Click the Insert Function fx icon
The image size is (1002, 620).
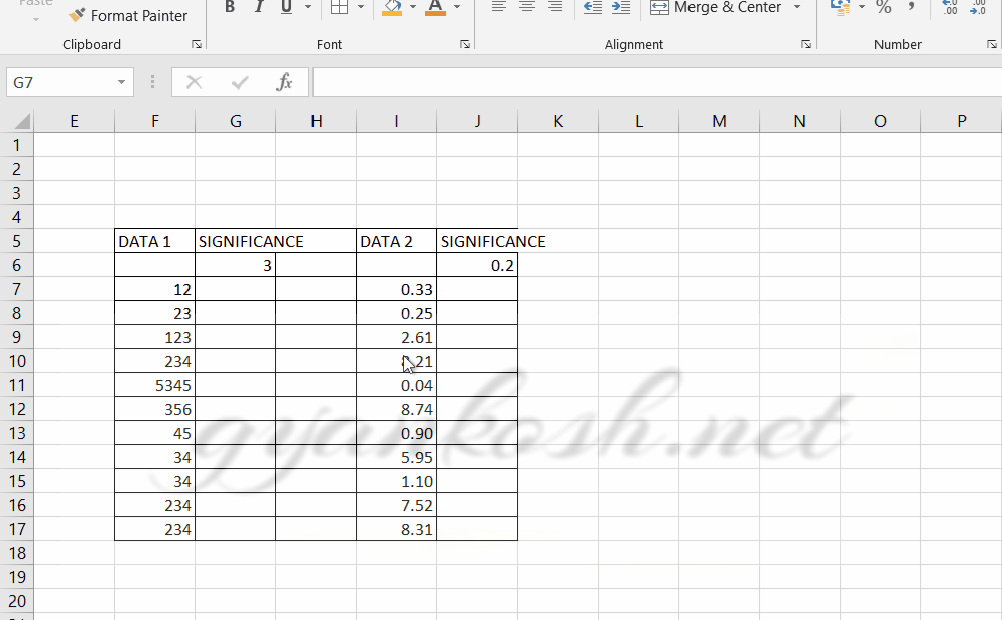(x=284, y=81)
